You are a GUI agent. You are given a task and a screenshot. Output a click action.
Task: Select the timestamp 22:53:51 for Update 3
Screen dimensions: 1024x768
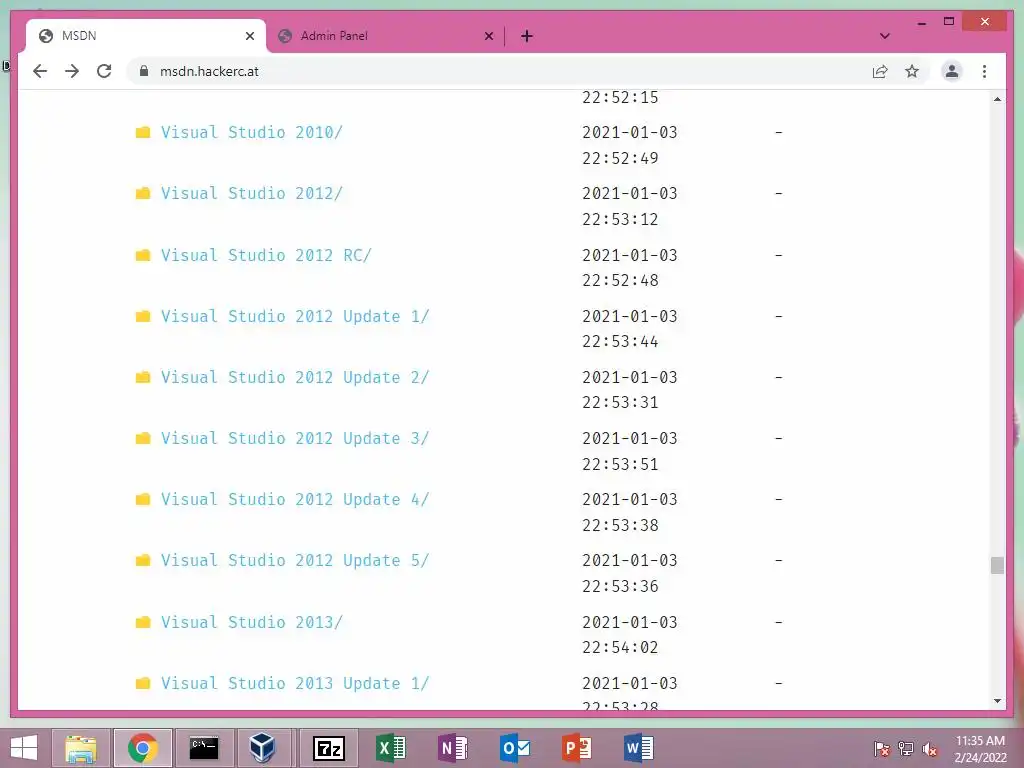coord(620,464)
